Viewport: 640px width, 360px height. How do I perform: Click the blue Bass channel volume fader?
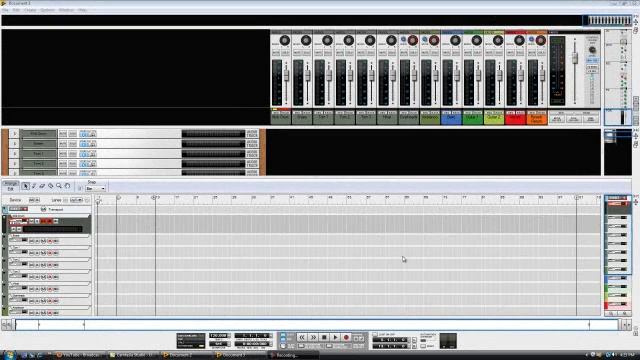(x=457, y=75)
